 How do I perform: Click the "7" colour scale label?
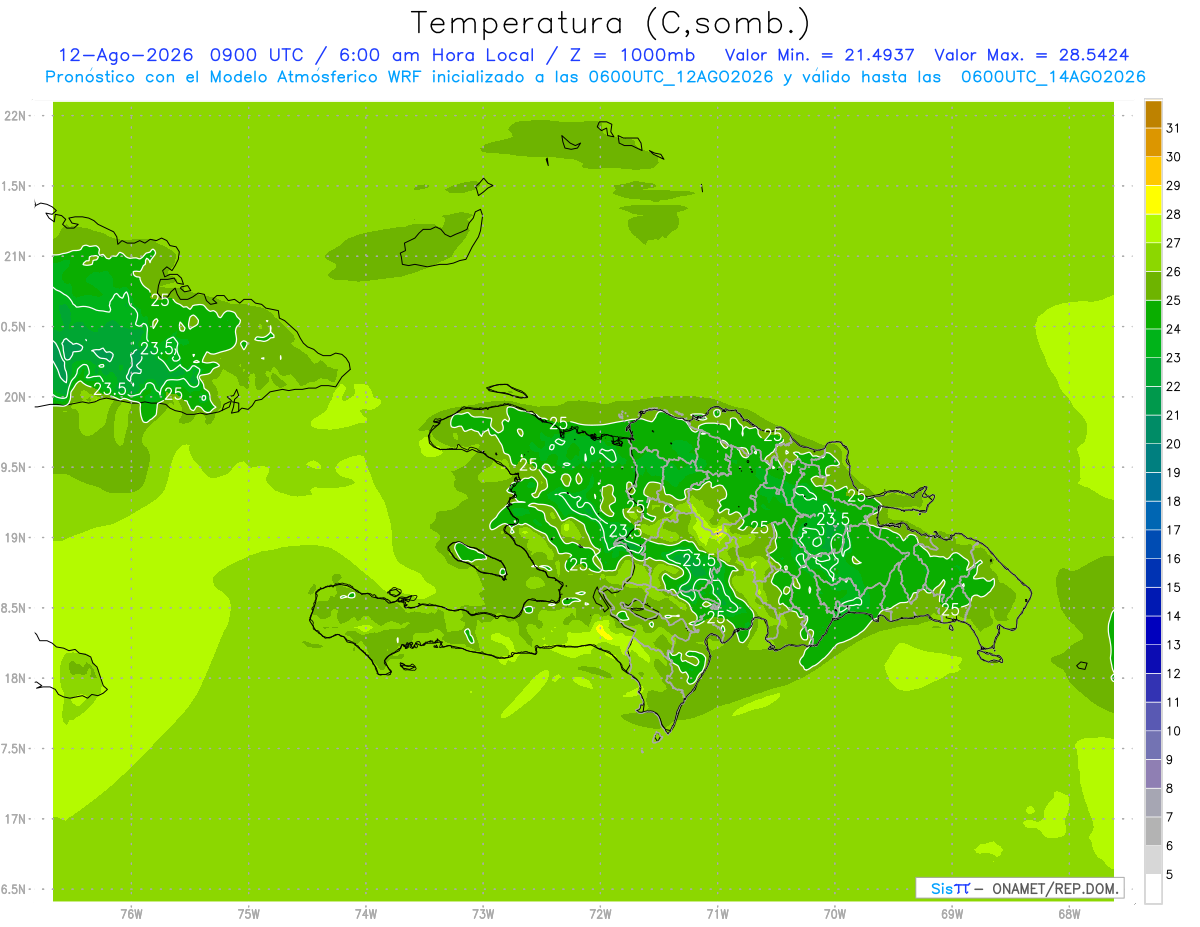pos(1170,817)
